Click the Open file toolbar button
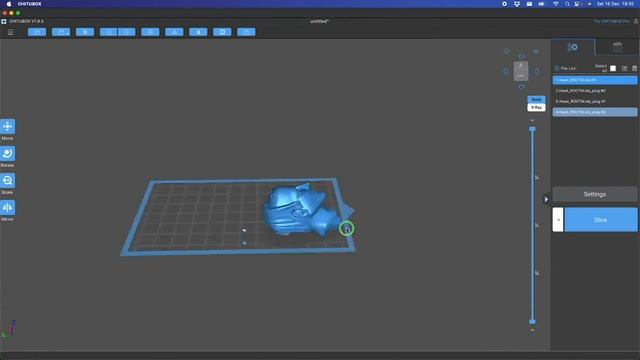640x360 pixels. [37, 32]
